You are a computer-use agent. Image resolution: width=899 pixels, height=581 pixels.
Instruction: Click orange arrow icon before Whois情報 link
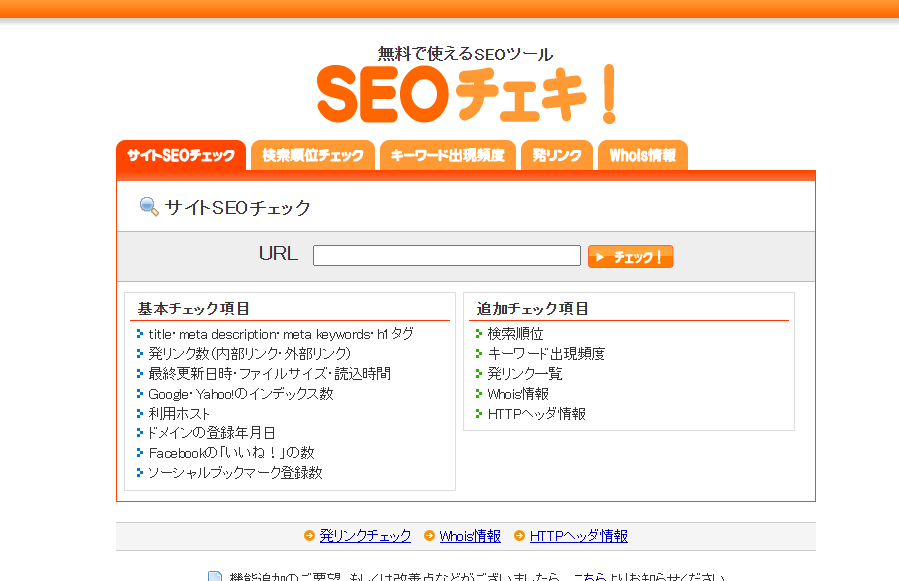[x=429, y=536]
